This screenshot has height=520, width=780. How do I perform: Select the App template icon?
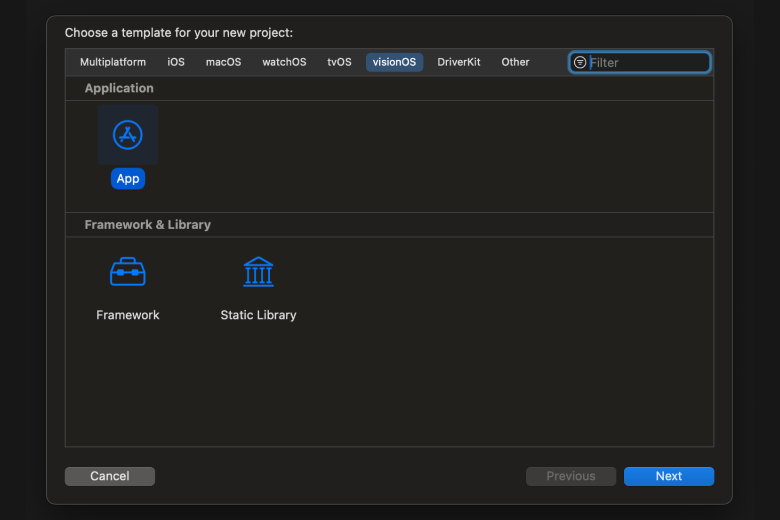click(x=128, y=135)
